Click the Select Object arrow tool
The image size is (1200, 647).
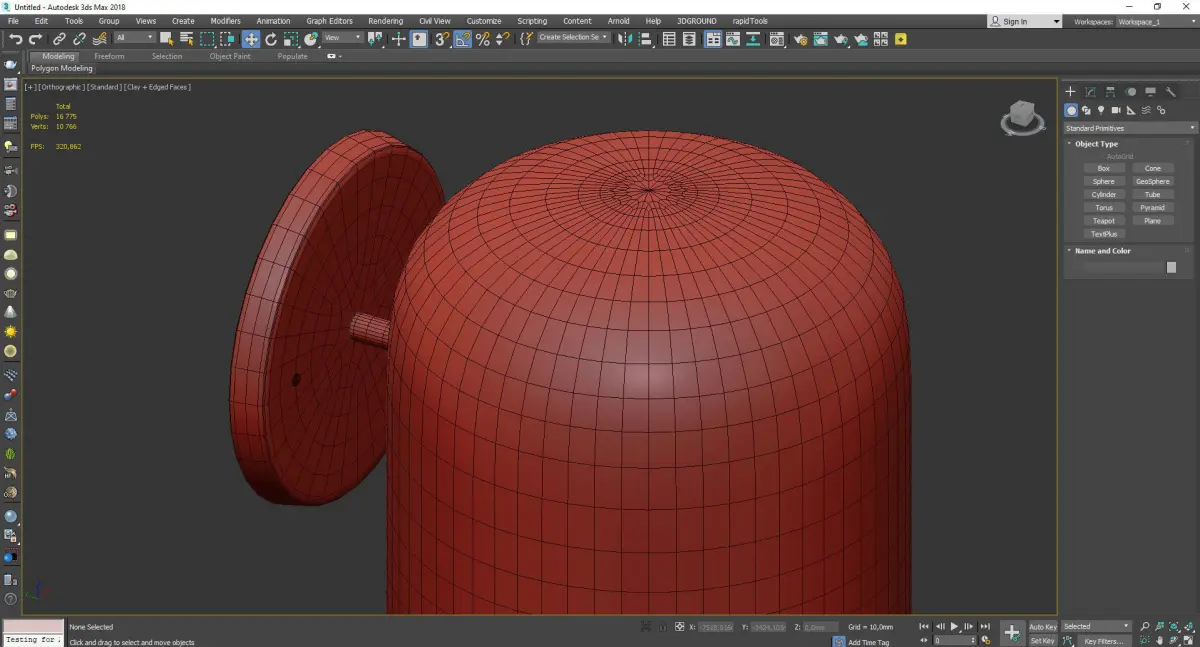click(166, 39)
